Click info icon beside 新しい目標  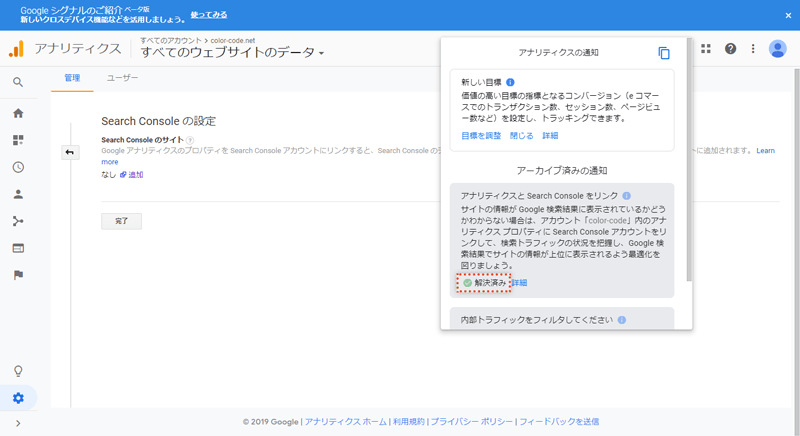(510, 82)
